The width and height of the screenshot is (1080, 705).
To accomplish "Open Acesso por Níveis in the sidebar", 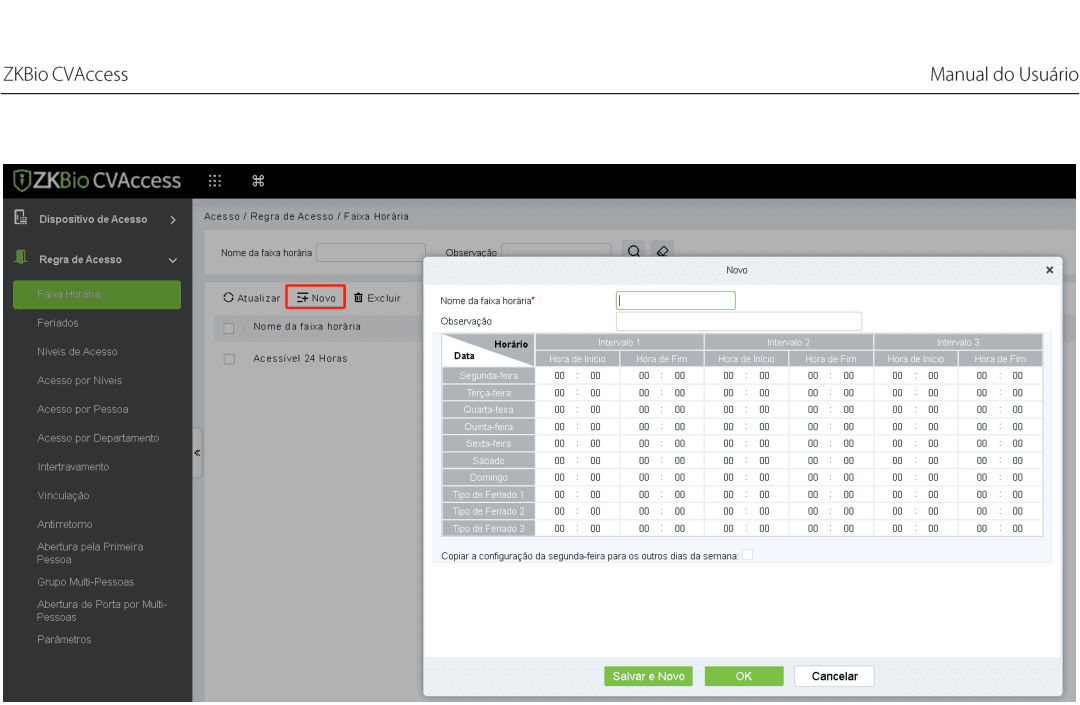I will pyautogui.click(x=79, y=381).
